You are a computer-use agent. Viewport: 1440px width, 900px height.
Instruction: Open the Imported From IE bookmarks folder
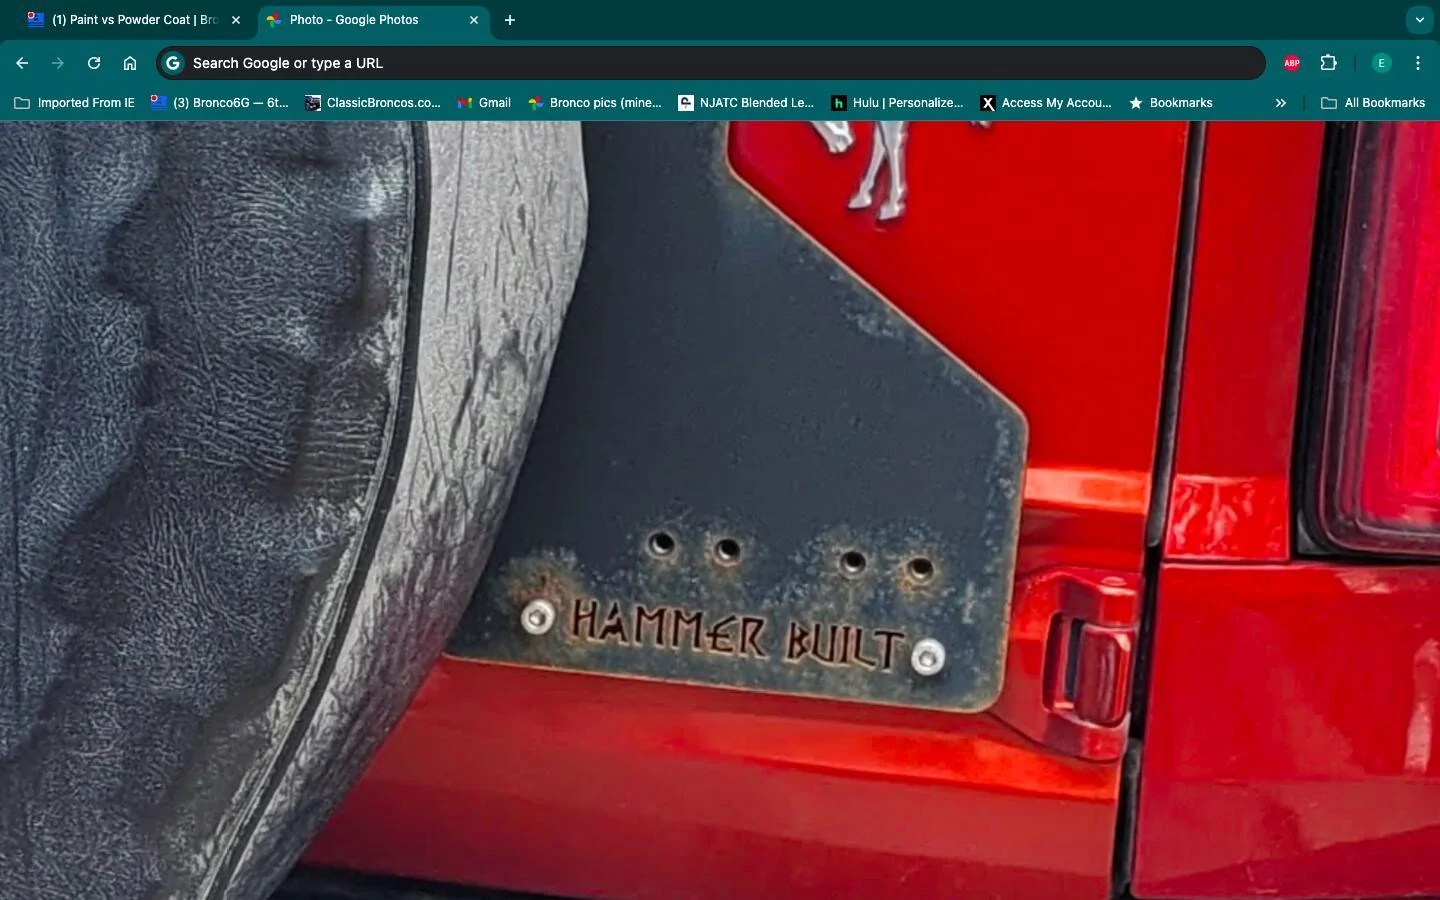(x=75, y=103)
